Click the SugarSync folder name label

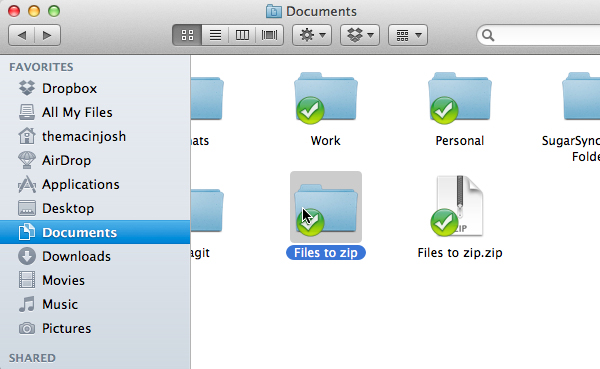[571, 149]
